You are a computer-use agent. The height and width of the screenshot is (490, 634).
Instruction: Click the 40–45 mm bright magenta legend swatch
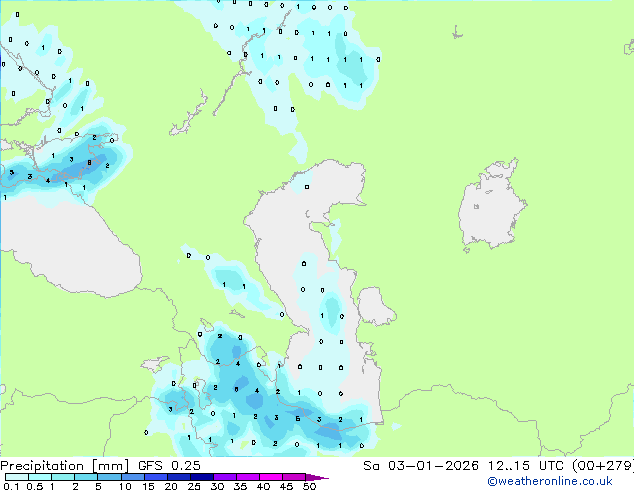(x=271, y=477)
